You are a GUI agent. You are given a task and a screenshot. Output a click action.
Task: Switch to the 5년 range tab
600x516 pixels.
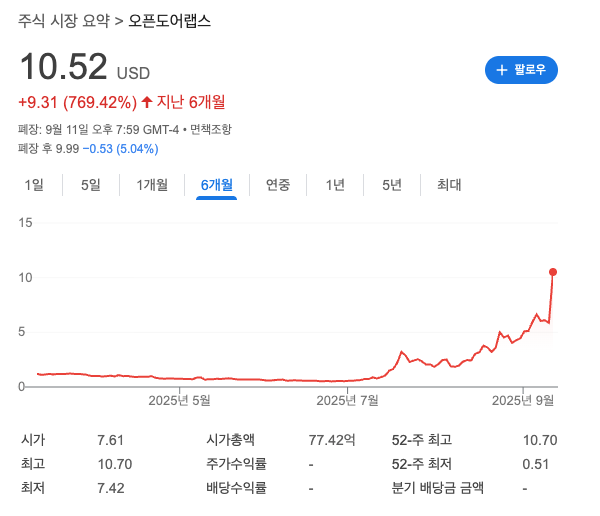(392, 185)
